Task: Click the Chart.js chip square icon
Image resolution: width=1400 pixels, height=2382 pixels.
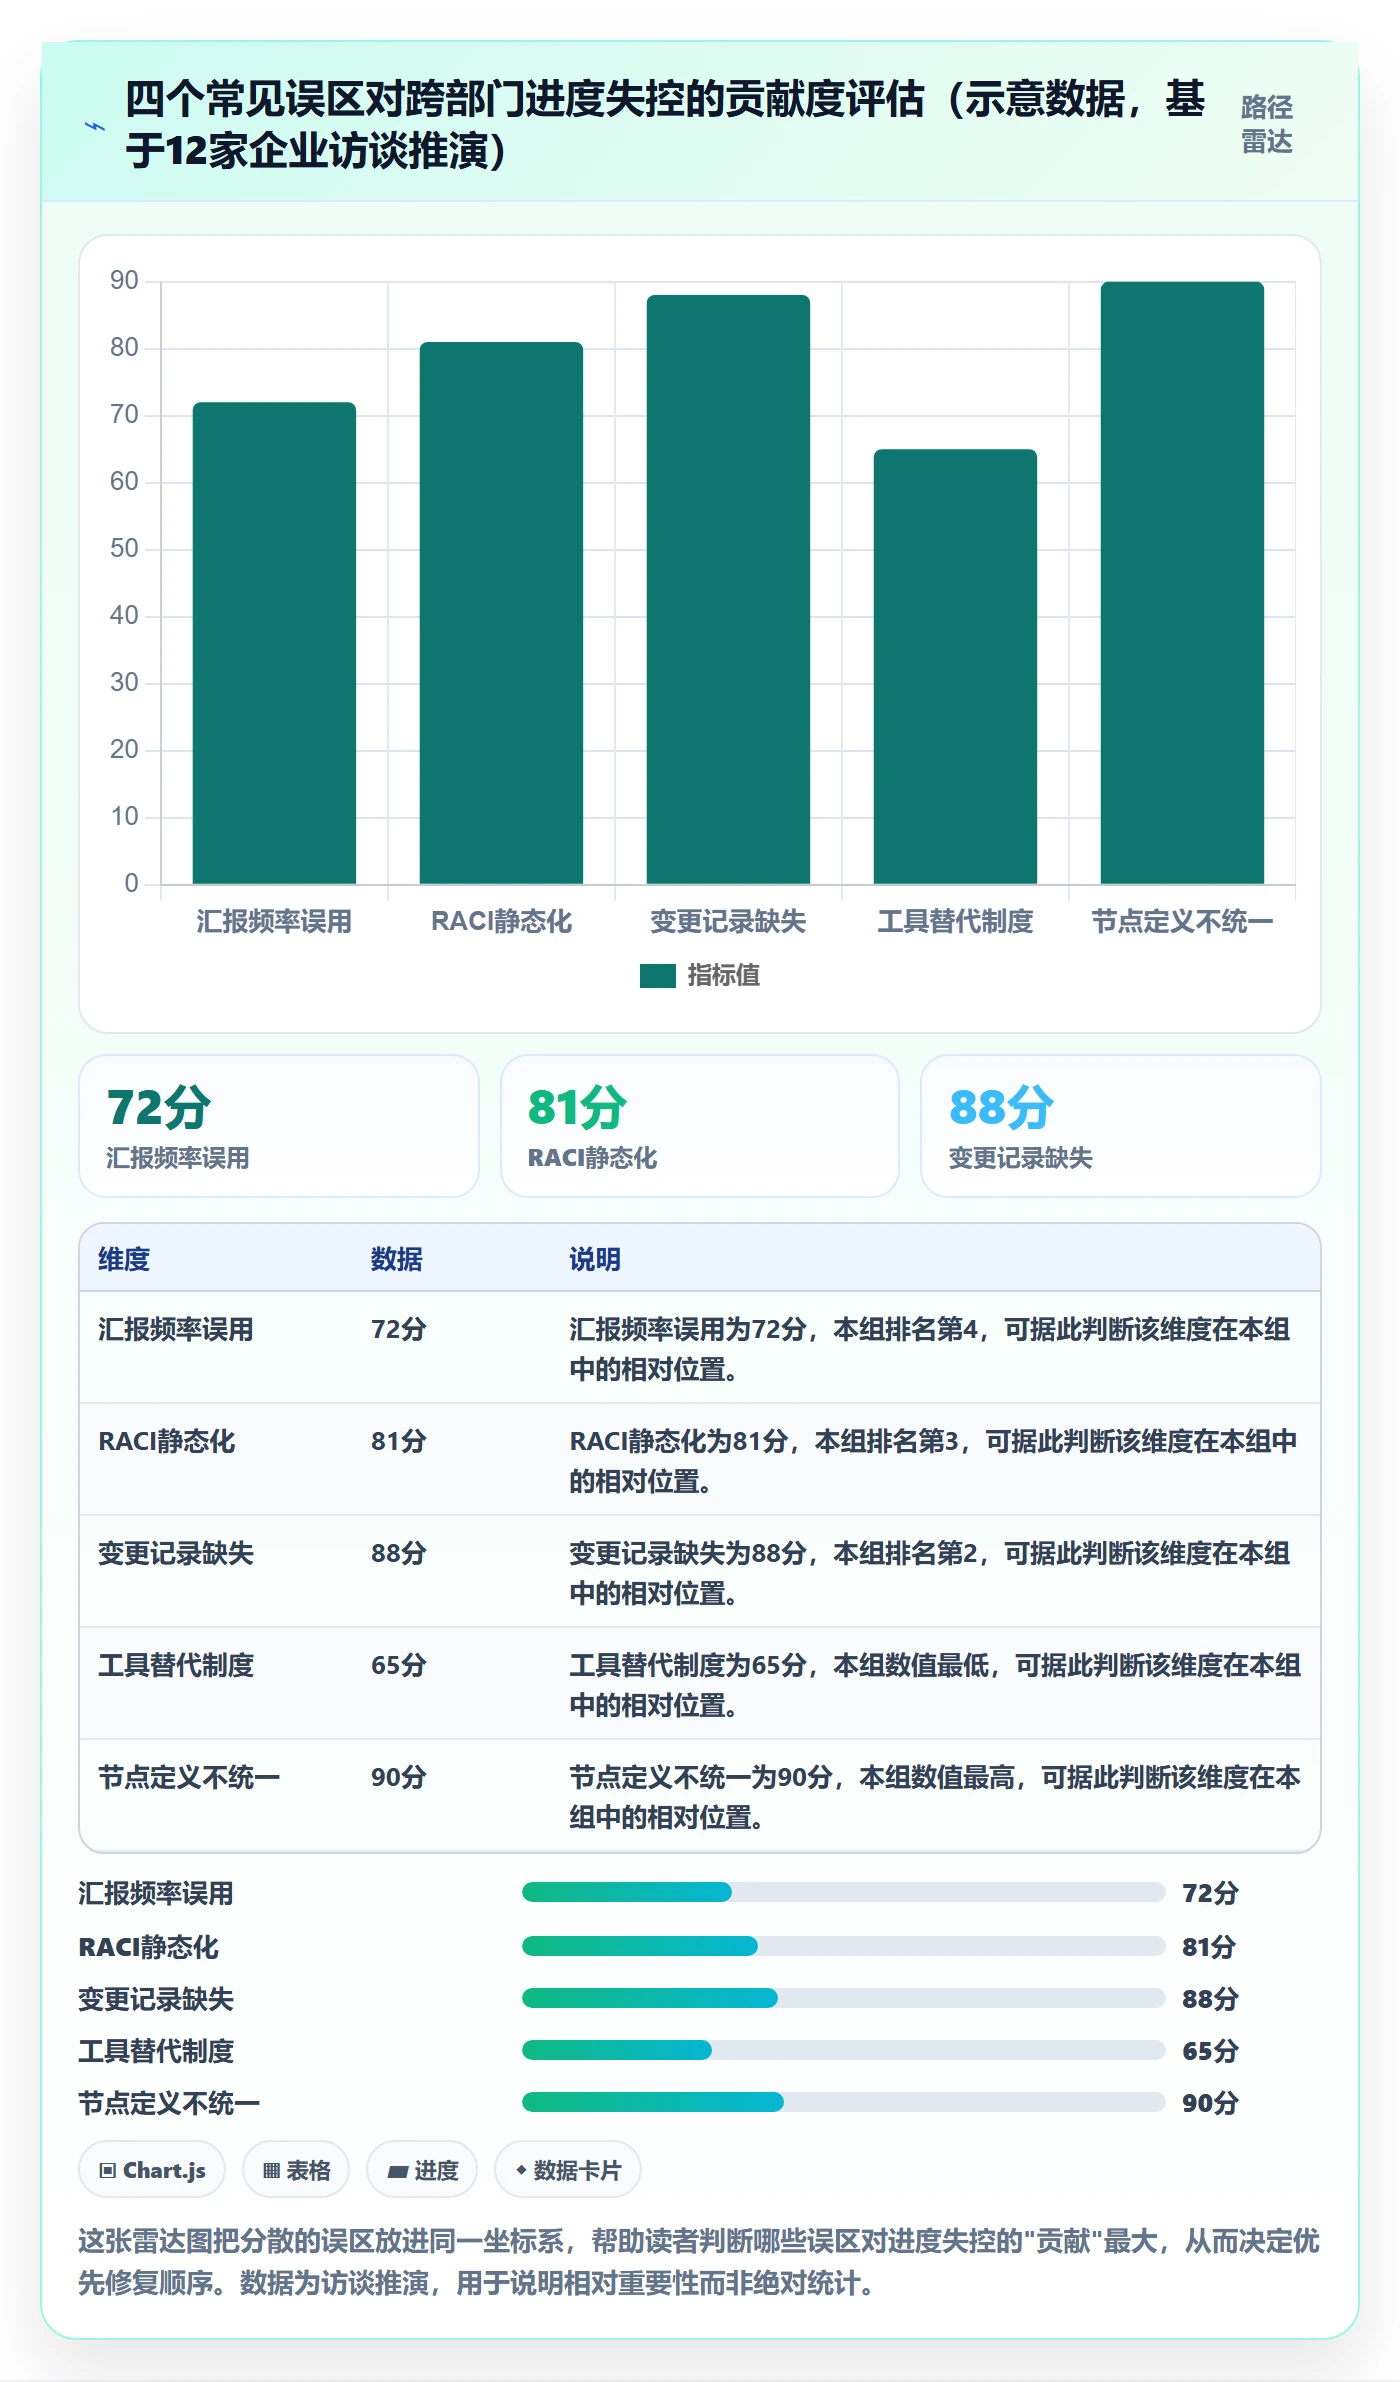Action: 108,2170
